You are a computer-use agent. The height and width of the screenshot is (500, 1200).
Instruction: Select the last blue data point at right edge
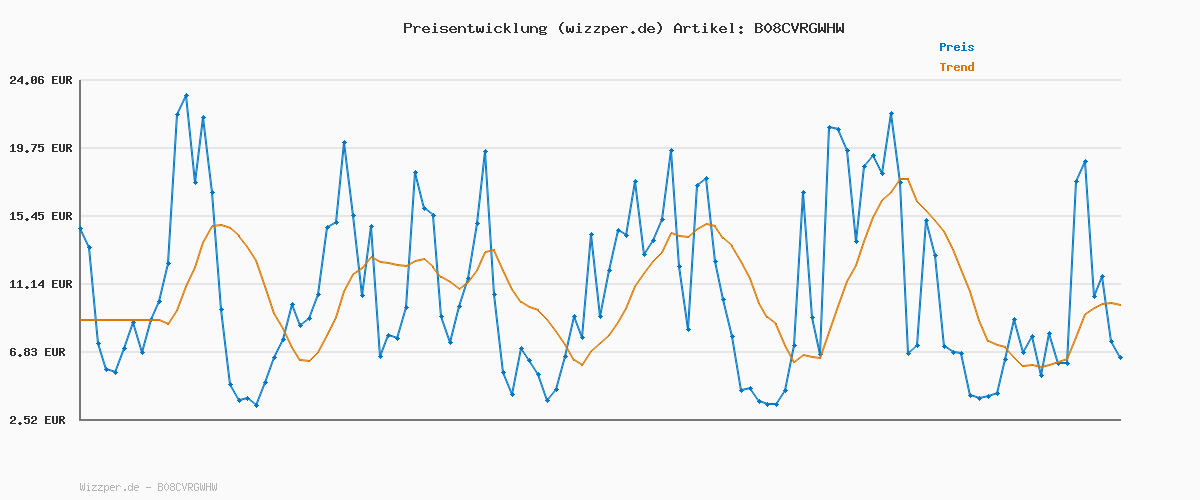coord(1120,357)
